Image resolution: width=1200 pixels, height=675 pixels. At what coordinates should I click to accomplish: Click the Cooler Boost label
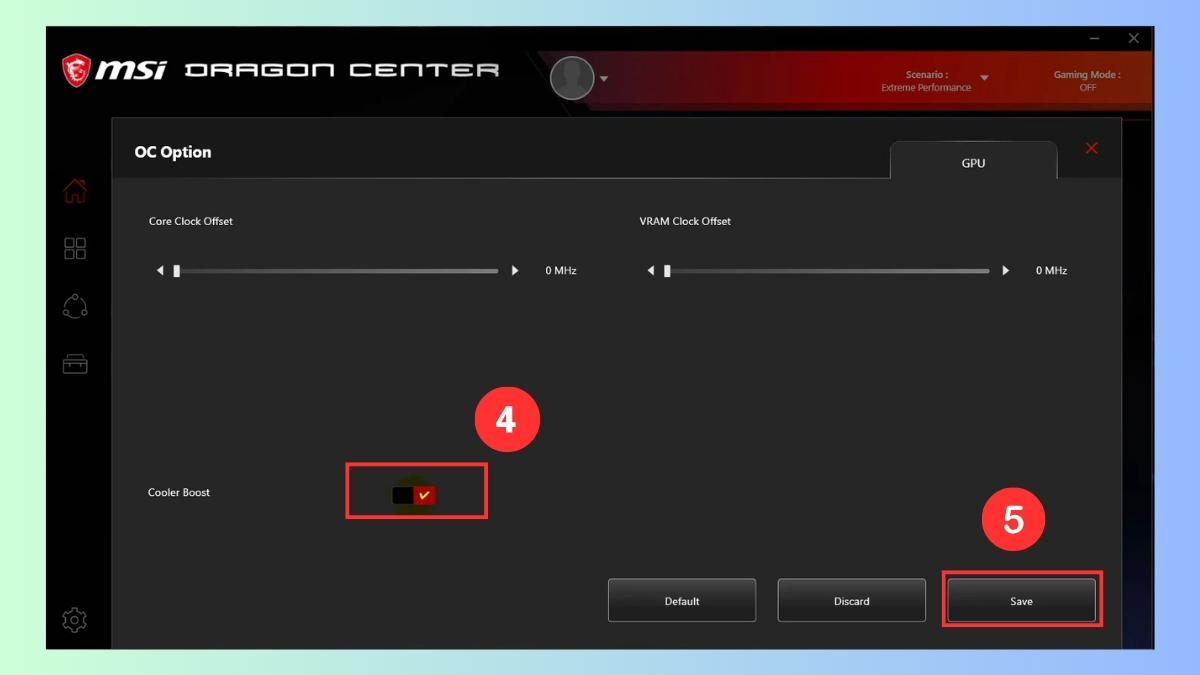(x=179, y=493)
